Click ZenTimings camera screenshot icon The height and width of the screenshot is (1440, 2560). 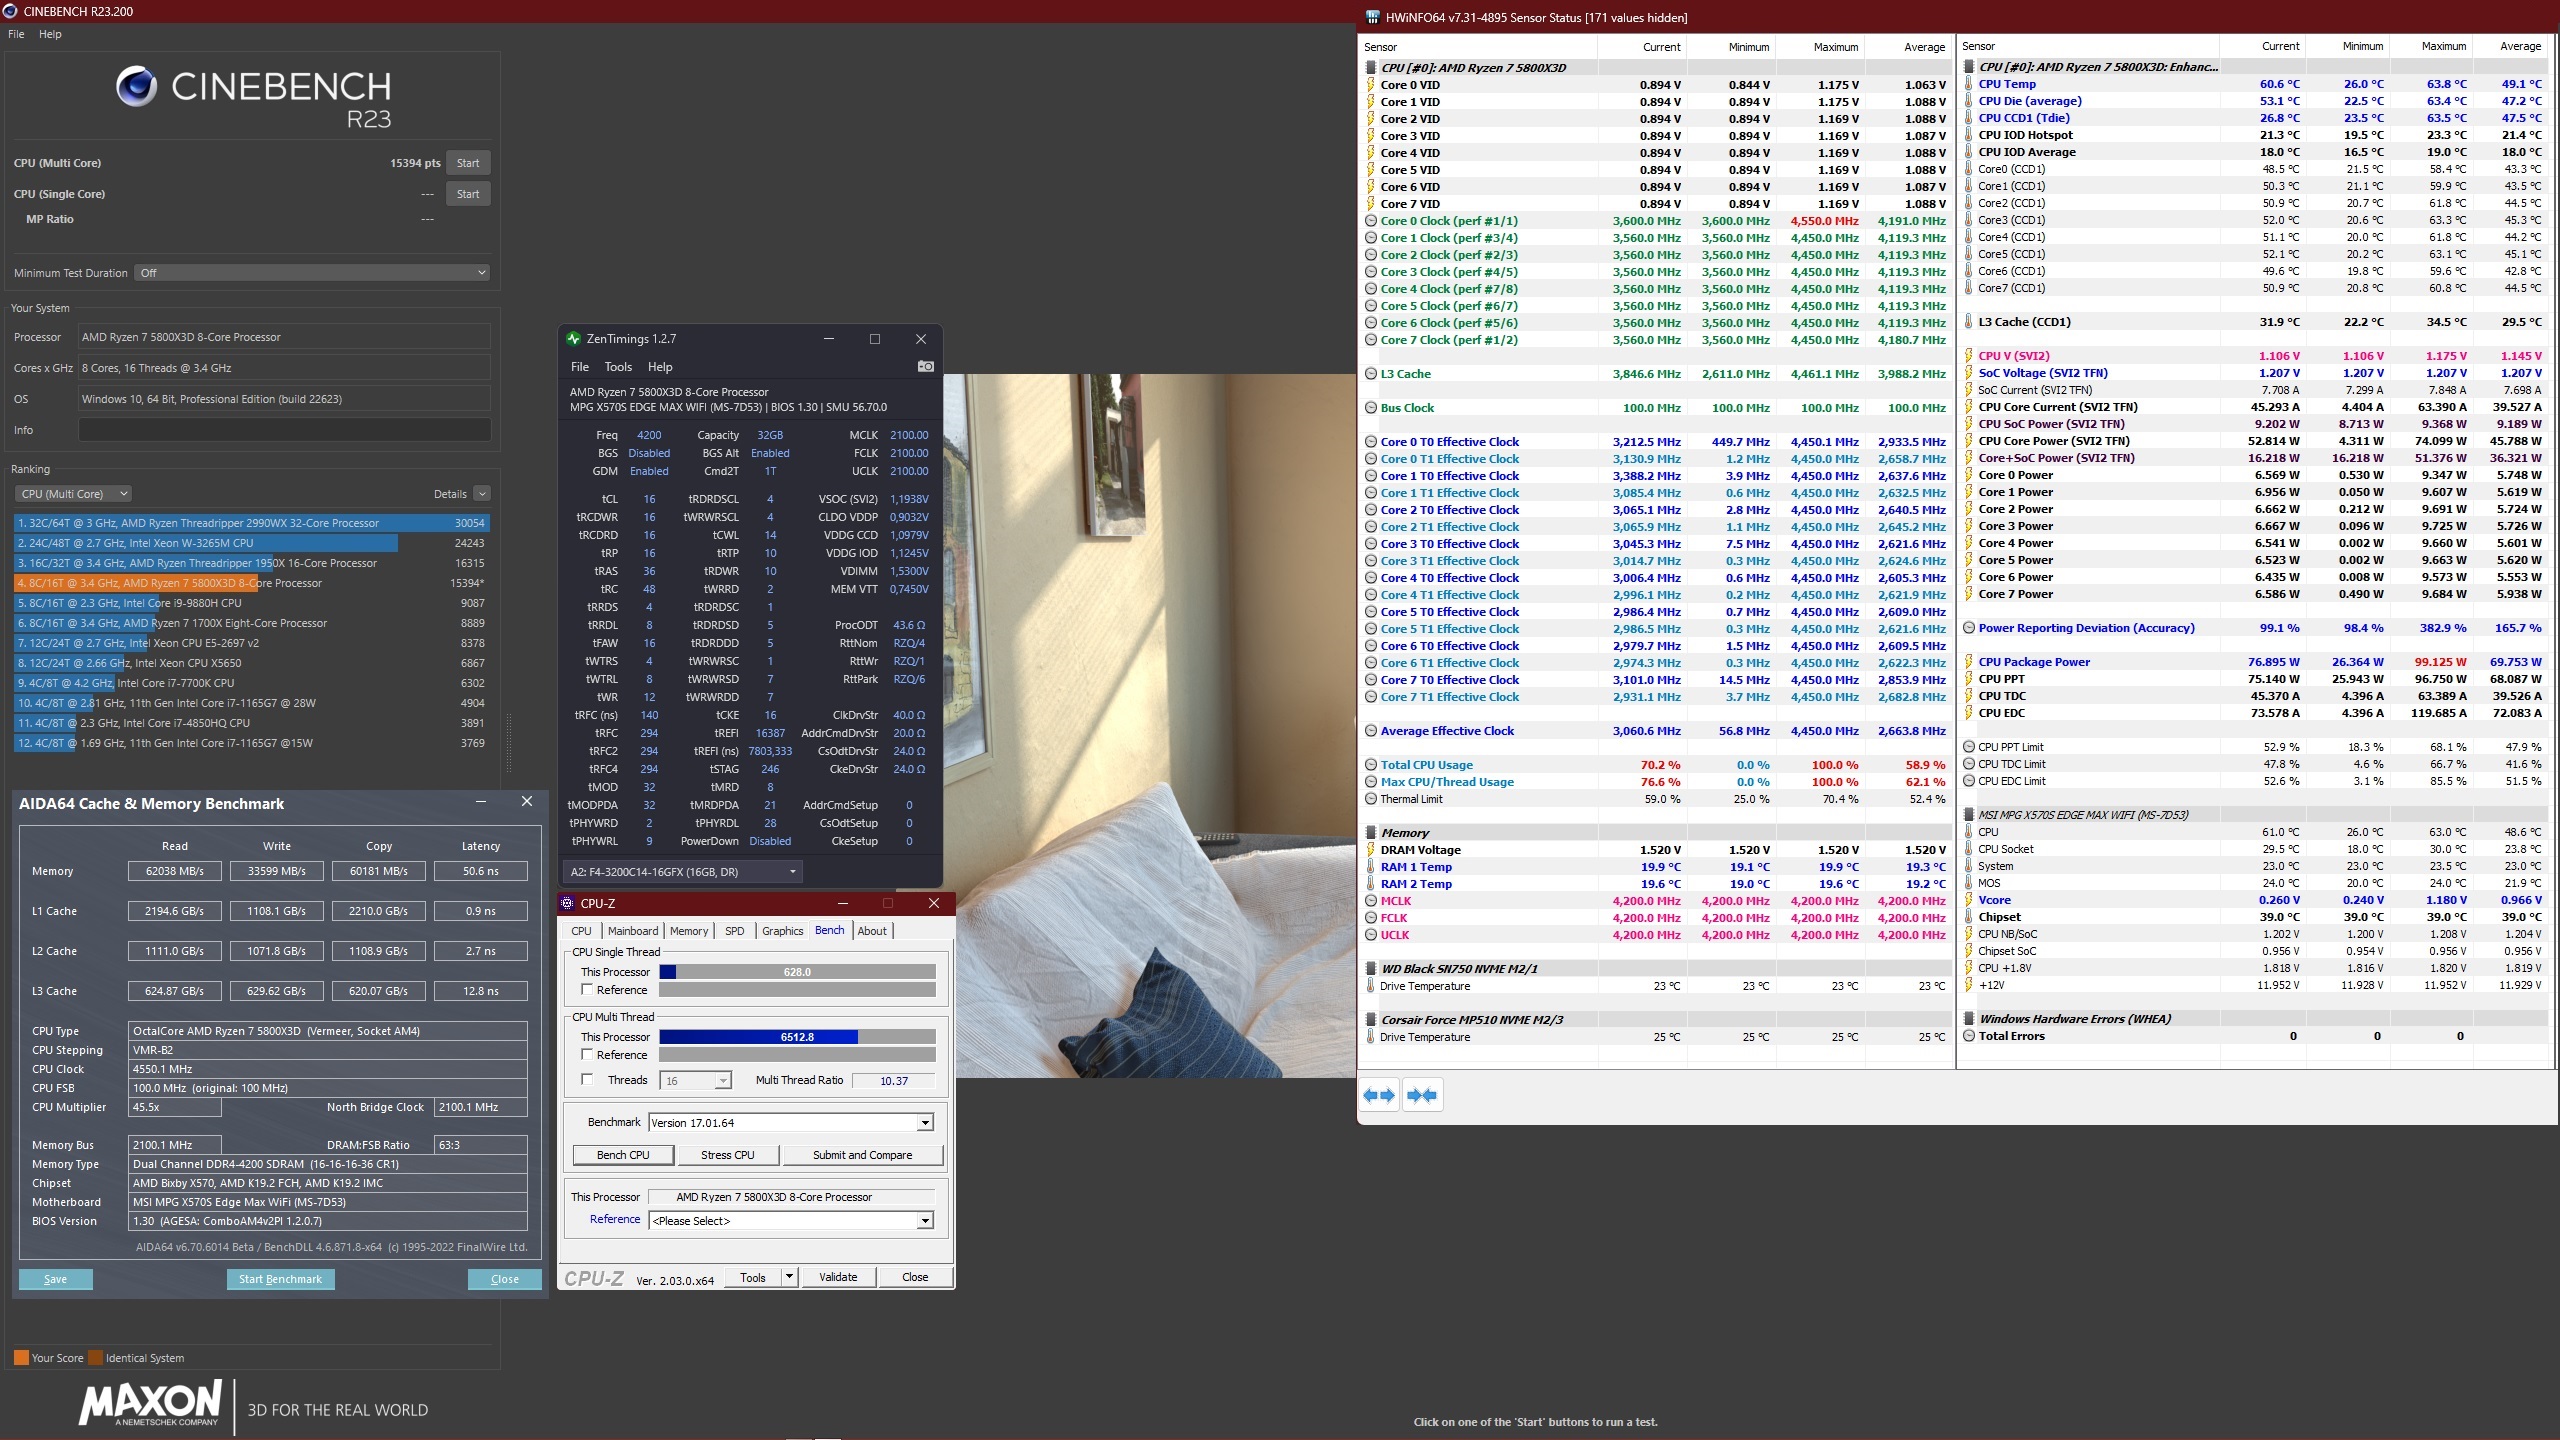coord(925,367)
